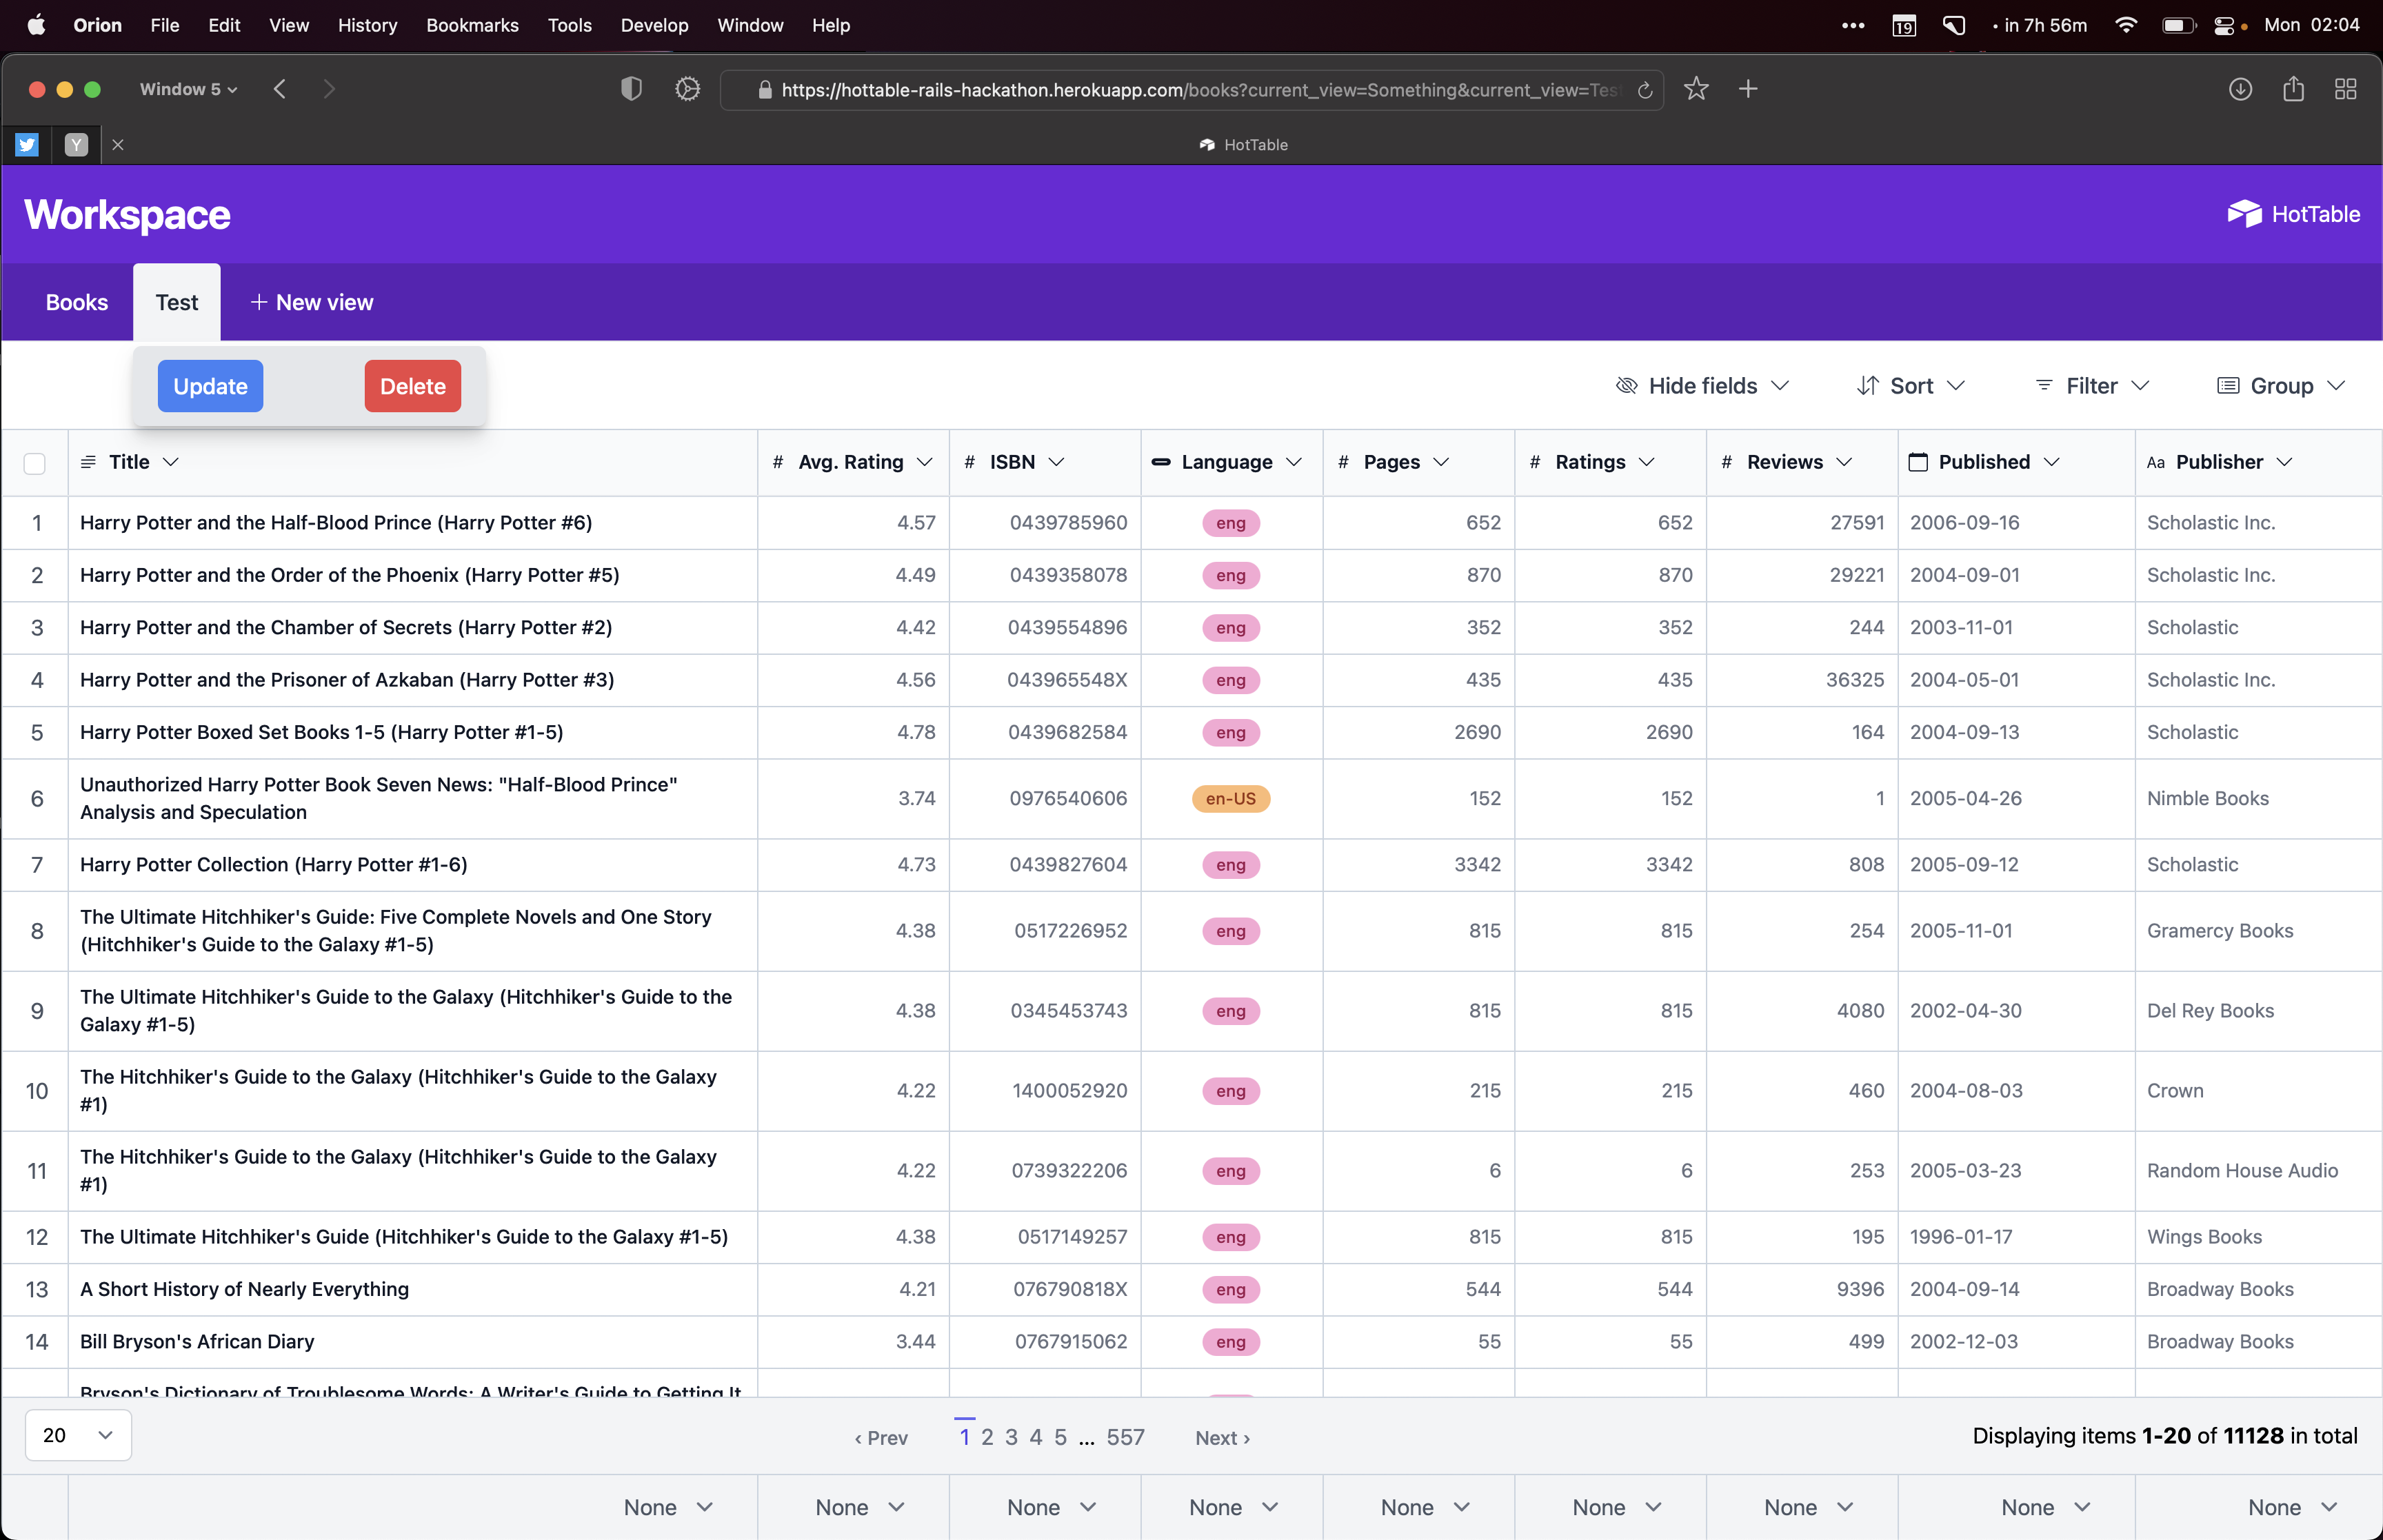
Task: Bookmark page with the star icon
Action: click(1696, 89)
